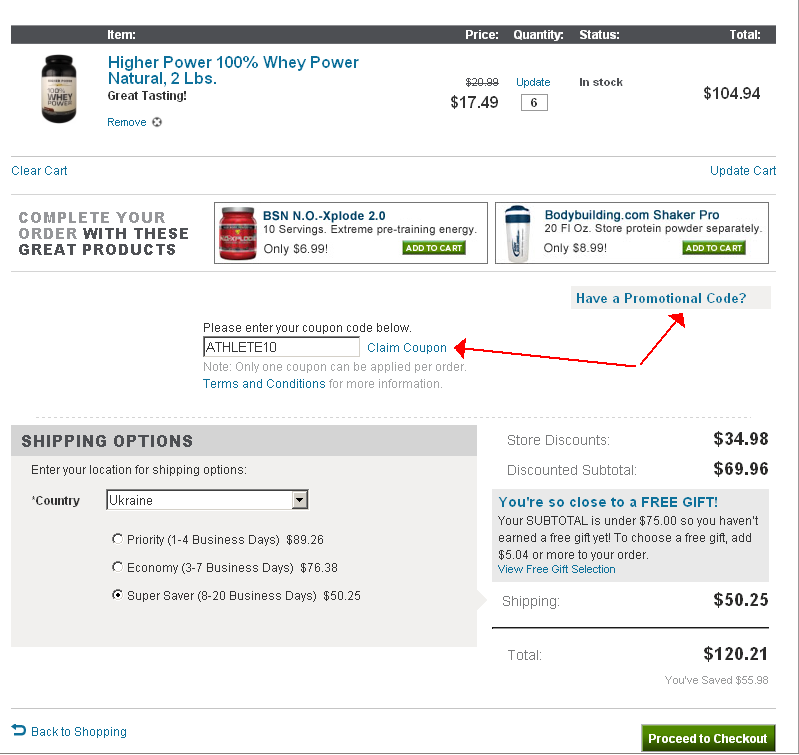Click the Update quantity link
Image resolution: width=799 pixels, height=755 pixels.
coord(533,82)
